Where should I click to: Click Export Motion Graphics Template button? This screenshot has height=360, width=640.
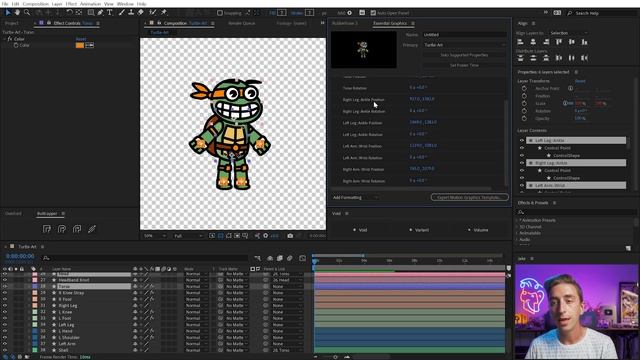[469, 198]
